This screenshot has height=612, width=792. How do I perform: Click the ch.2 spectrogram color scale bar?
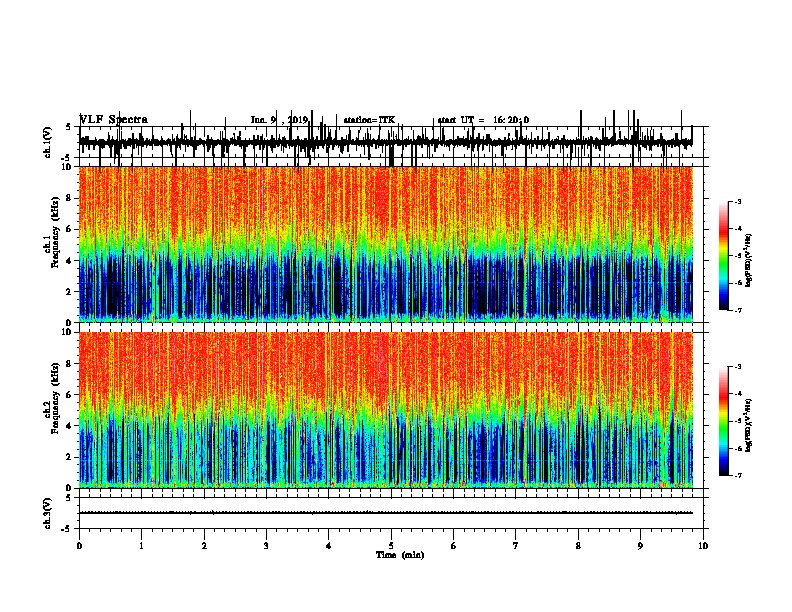pyautogui.click(x=724, y=421)
